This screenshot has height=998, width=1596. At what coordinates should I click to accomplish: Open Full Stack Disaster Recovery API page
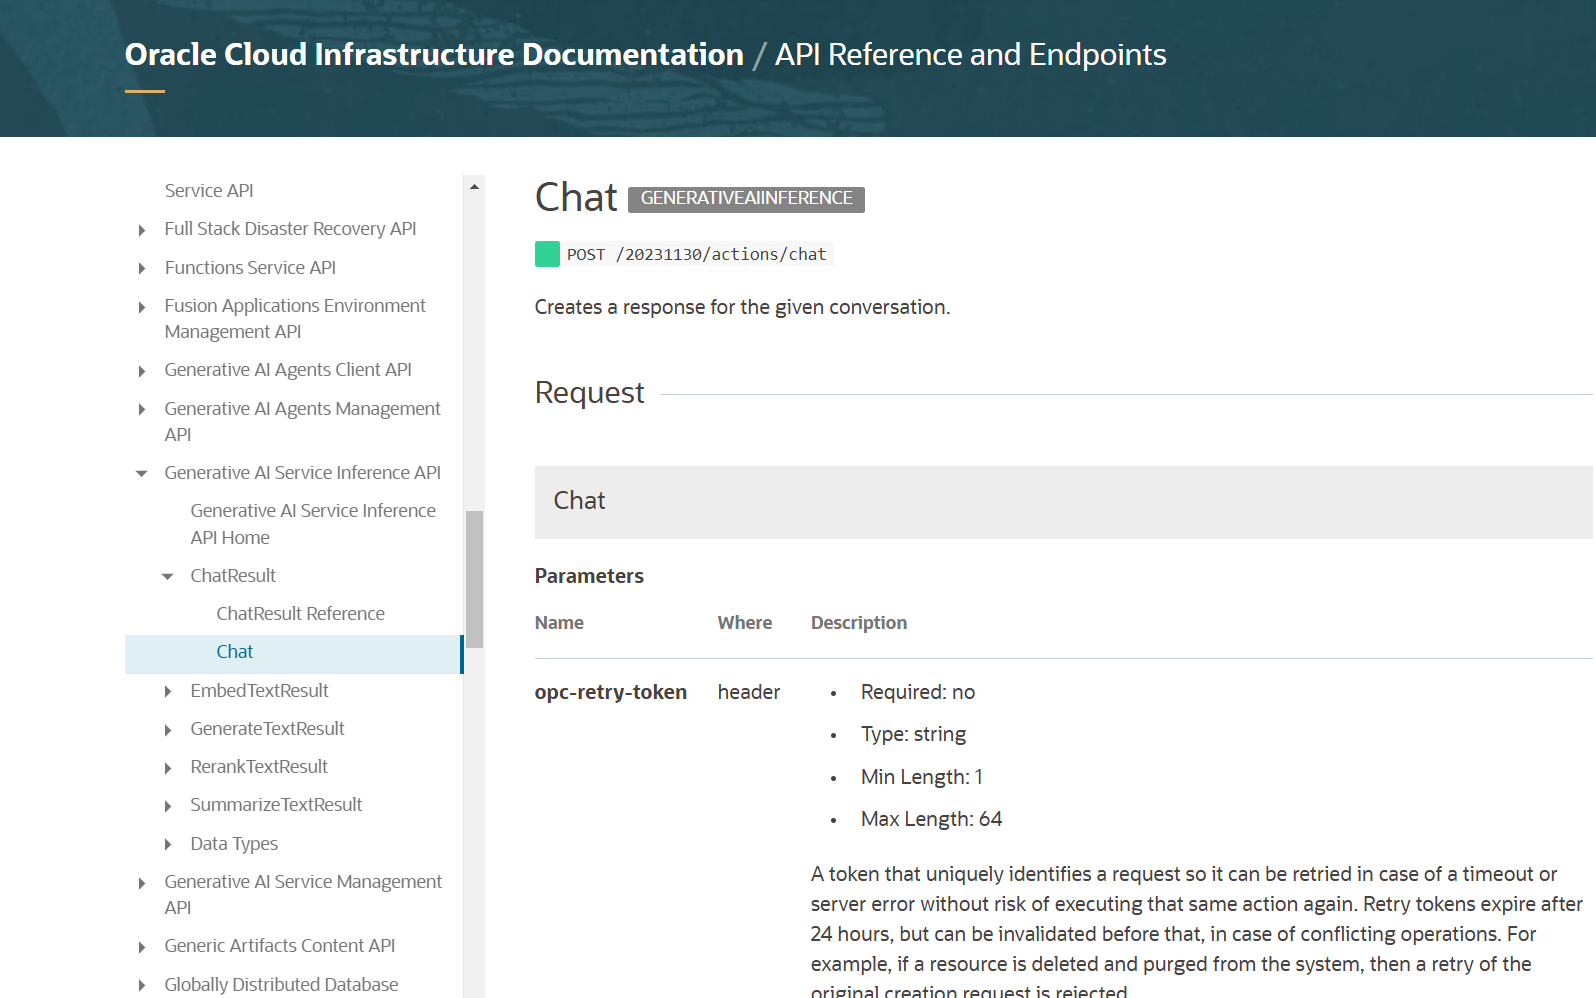pos(290,229)
